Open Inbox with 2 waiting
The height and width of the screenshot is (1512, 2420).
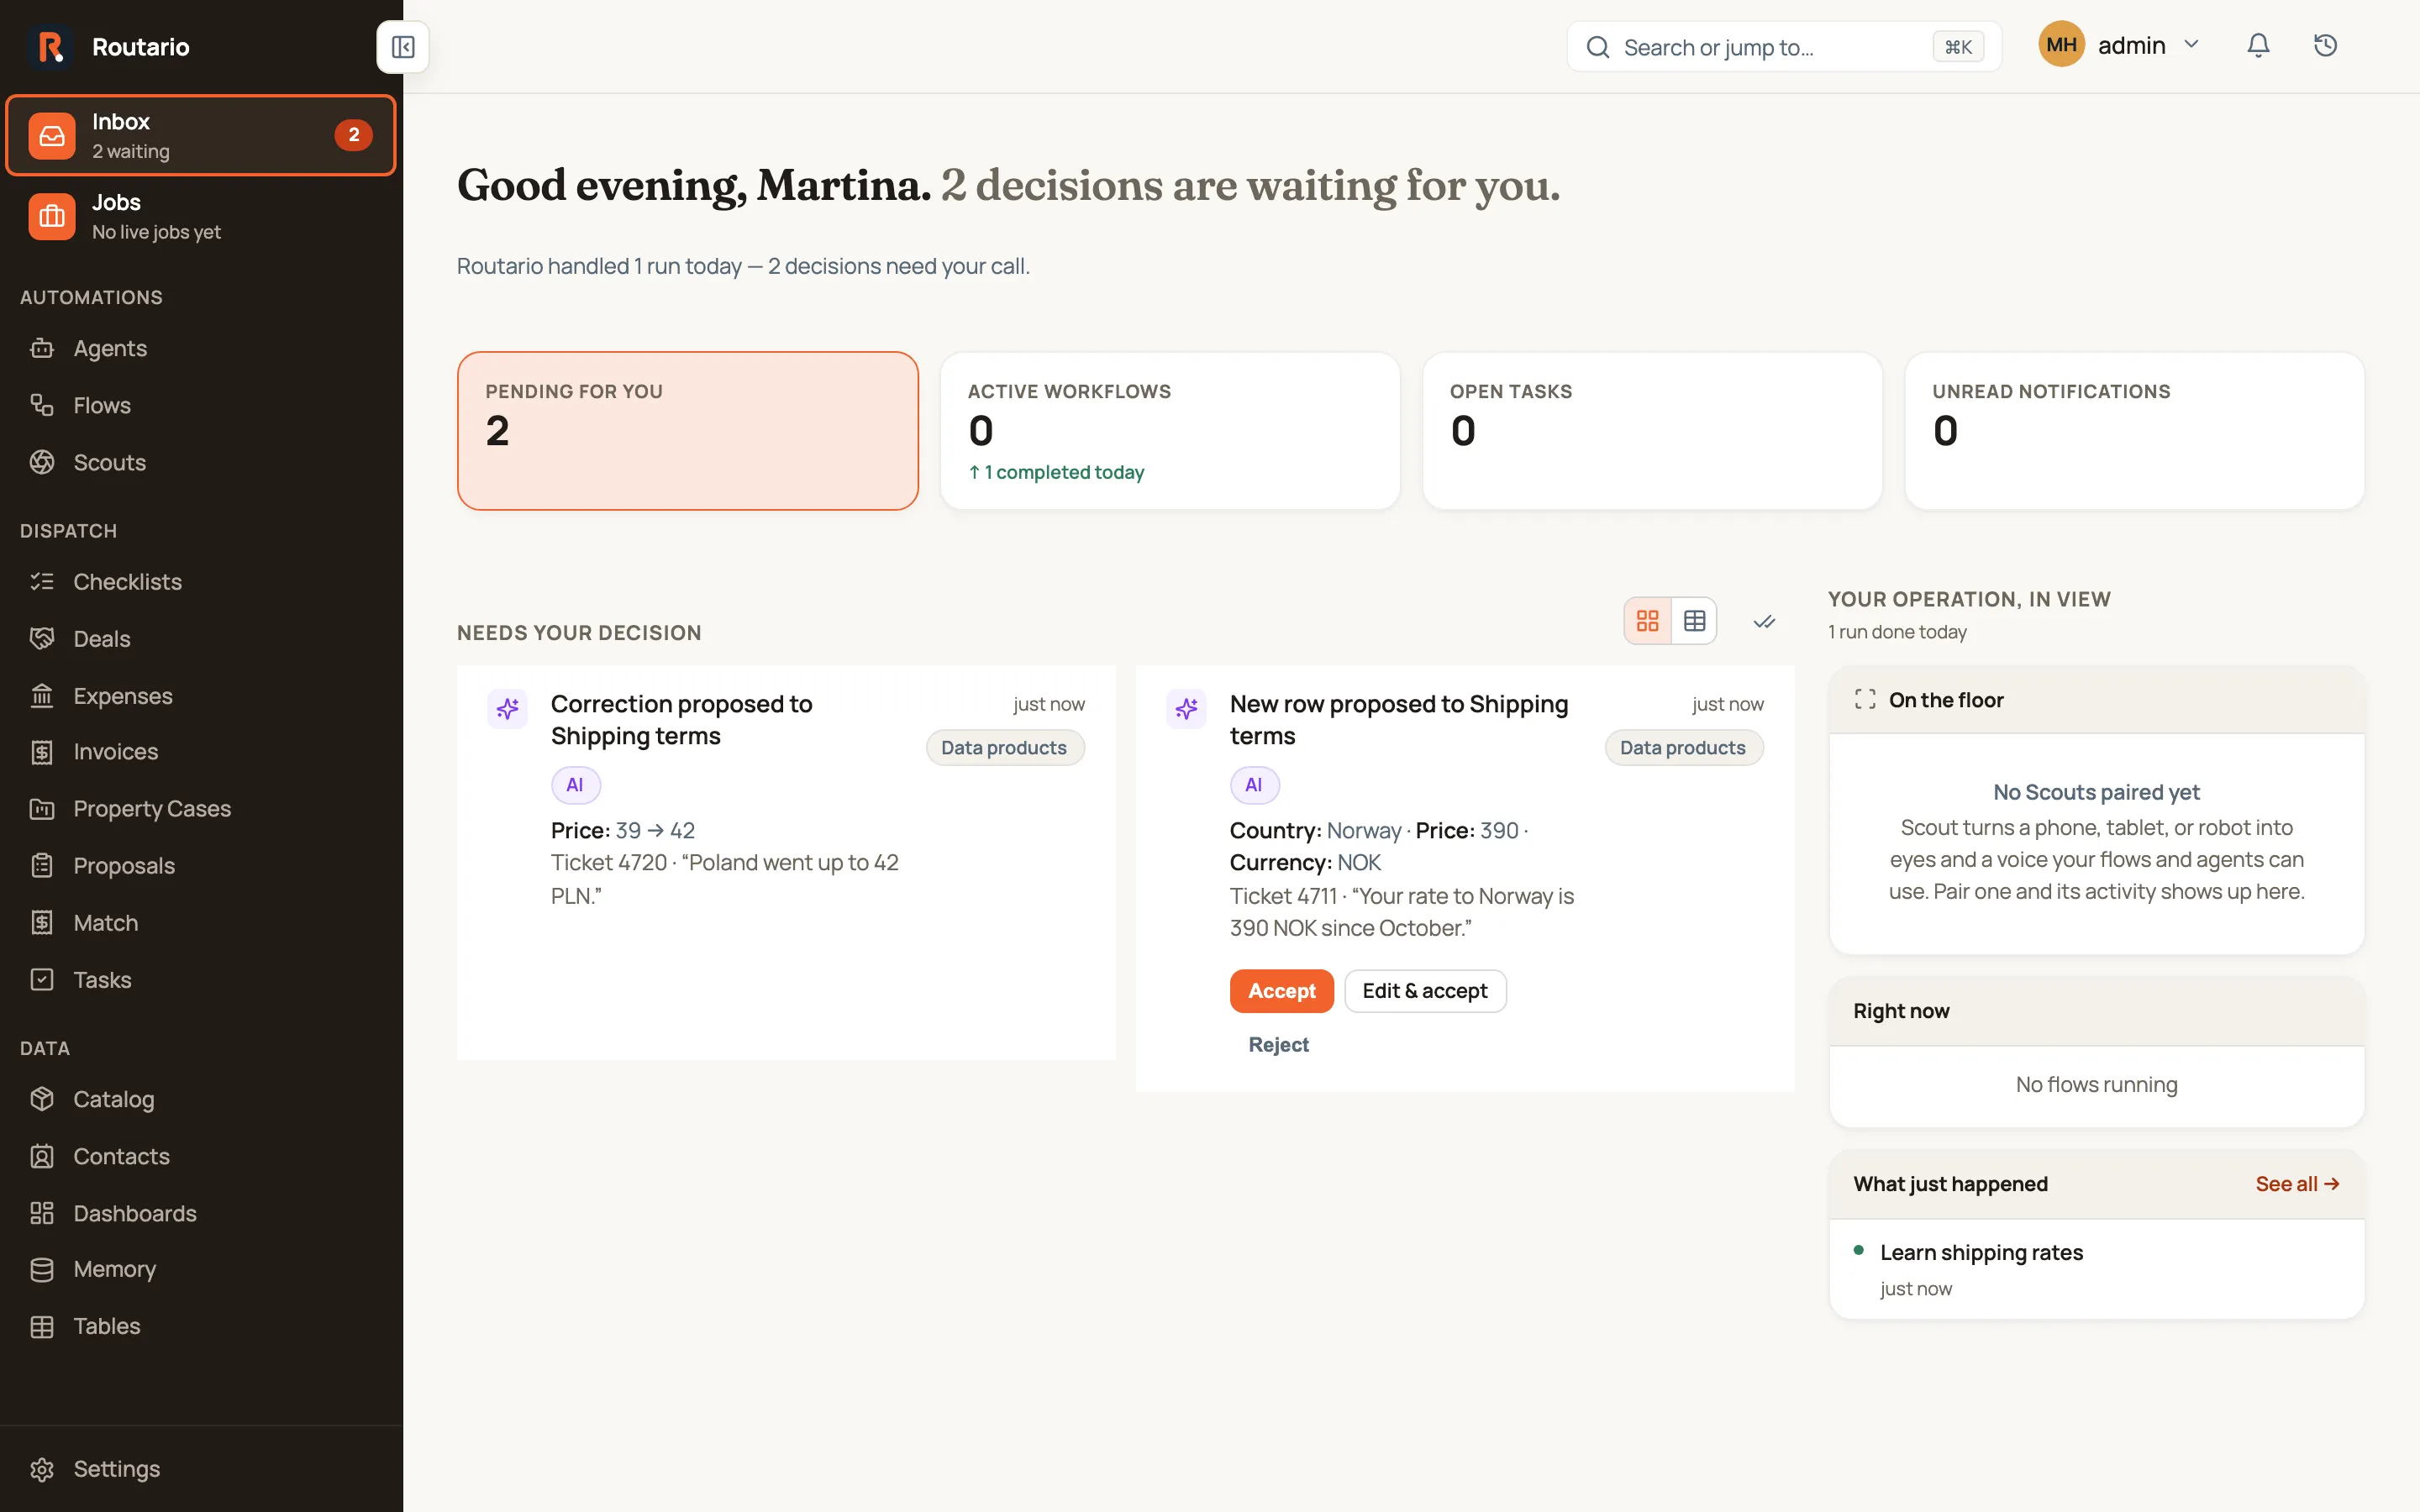tap(201, 135)
